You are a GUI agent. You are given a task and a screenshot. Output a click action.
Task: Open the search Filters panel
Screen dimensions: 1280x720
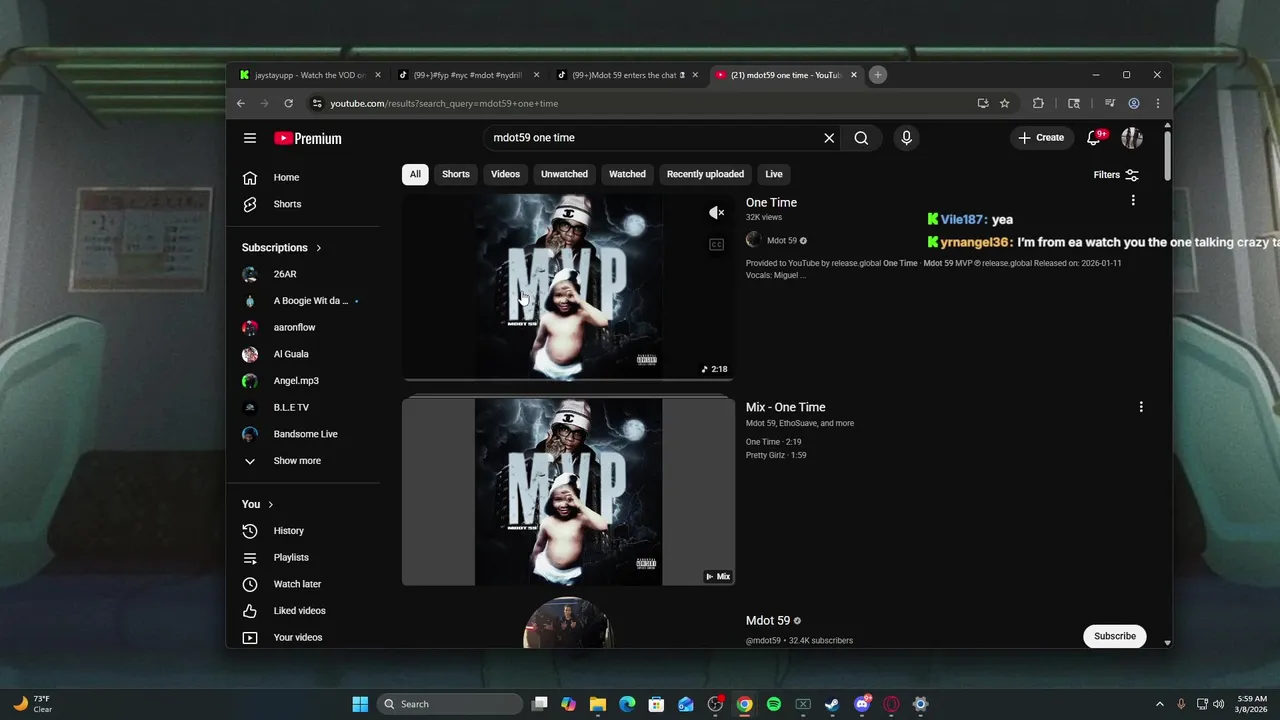point(1116,175)
